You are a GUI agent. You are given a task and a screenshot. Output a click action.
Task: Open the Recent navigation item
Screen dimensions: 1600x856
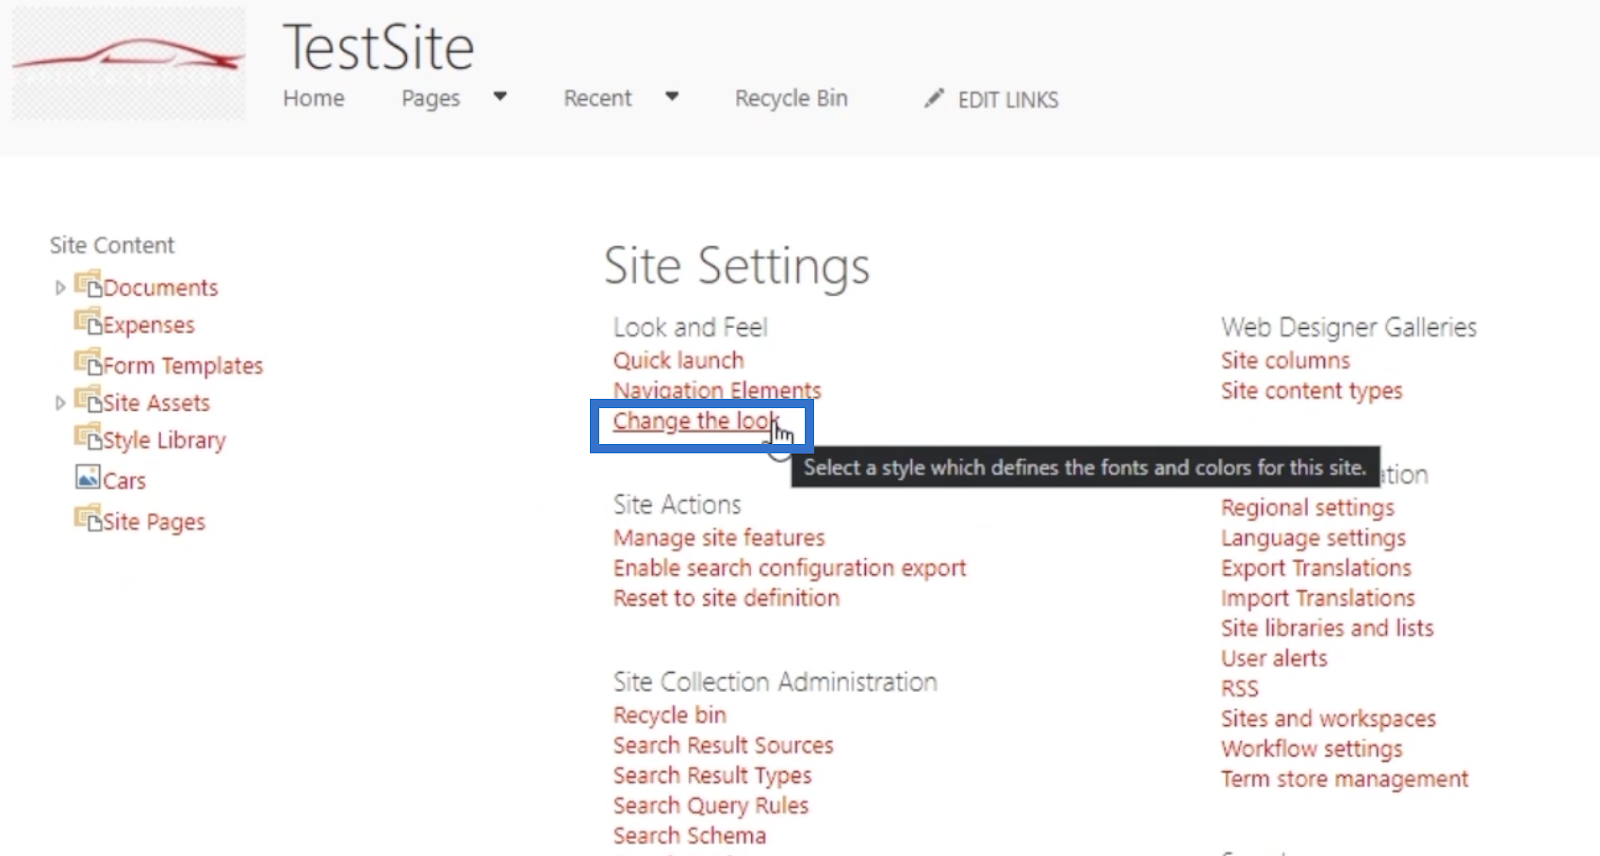click(597, 98)
